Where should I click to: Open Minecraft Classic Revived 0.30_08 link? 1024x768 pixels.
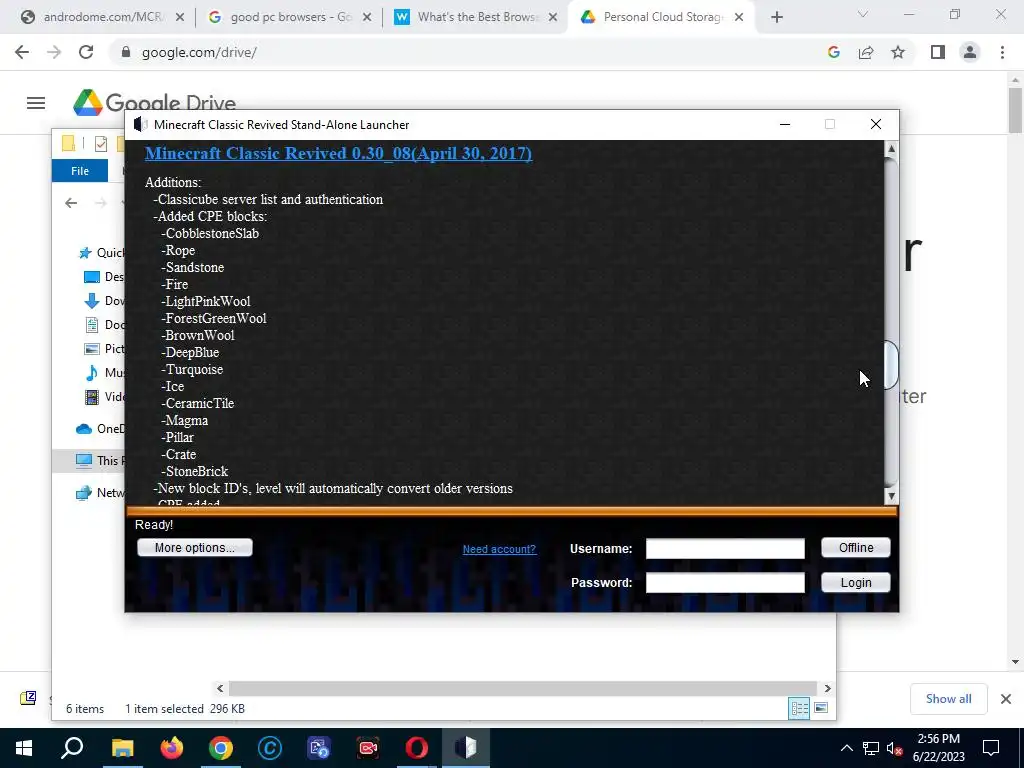tap(338, 153)
